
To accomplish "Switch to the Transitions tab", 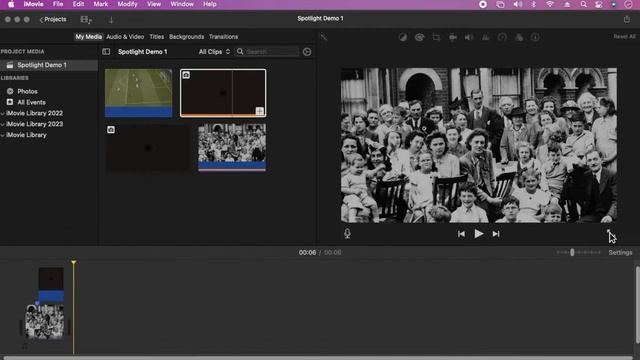I will [x=223, y=37].
